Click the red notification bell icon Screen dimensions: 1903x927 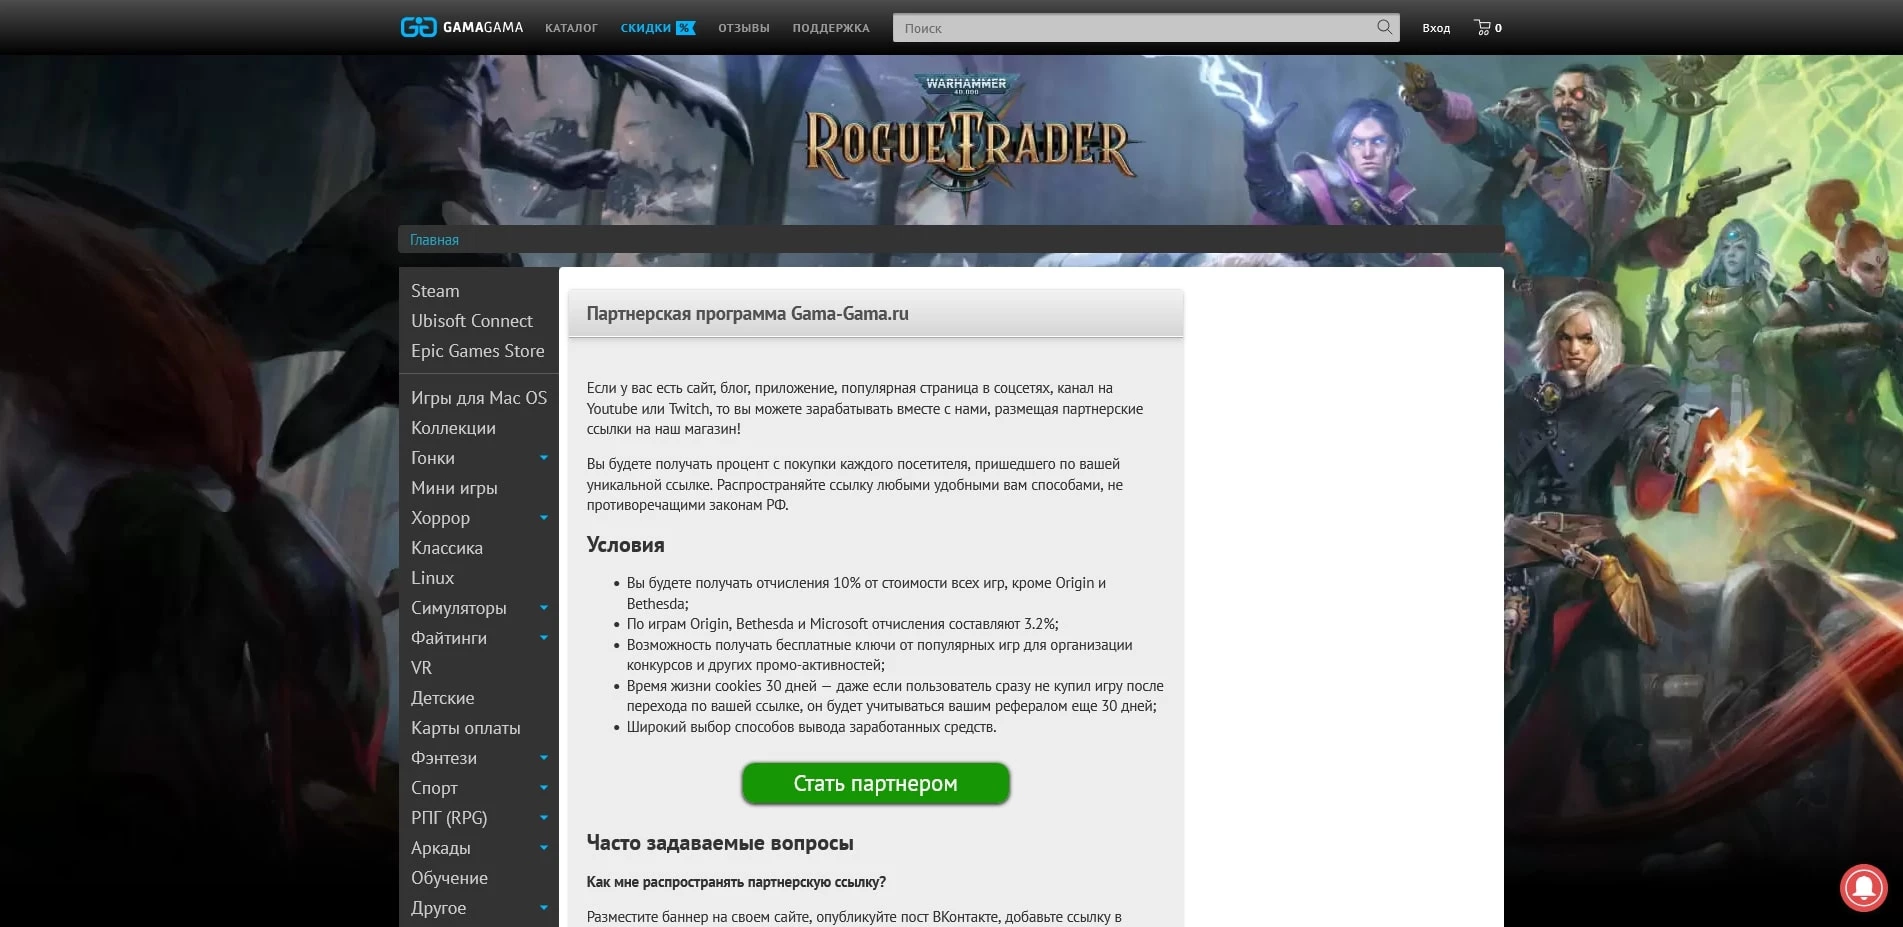pos(1864,887)
